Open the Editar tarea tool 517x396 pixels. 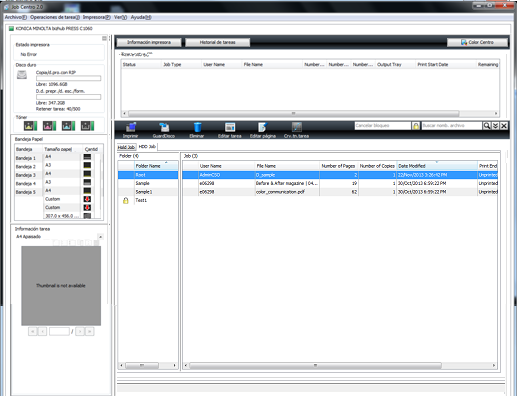click(230, 130)
